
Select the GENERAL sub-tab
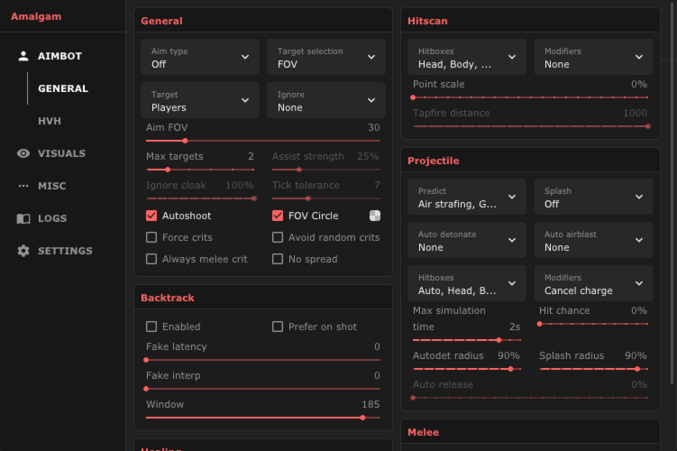click(63, 88)
